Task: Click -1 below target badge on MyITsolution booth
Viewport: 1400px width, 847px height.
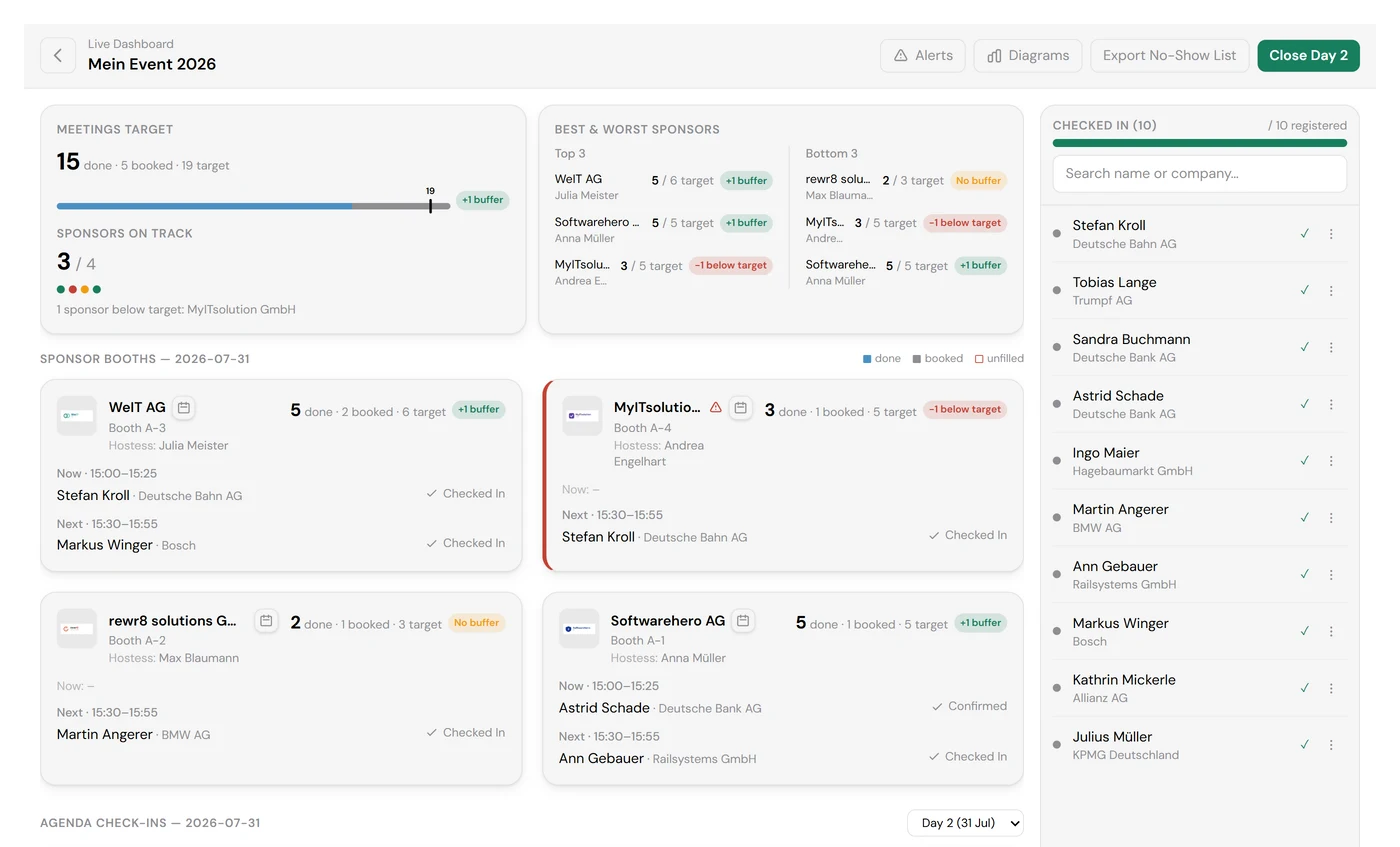Action: [965, 410]
